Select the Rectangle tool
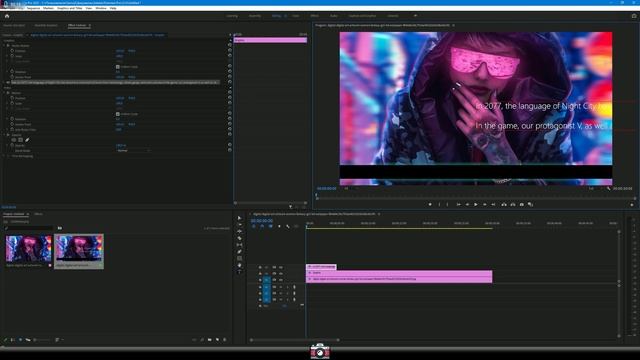This screenshot has width=640, height=360. click(239, 258)
